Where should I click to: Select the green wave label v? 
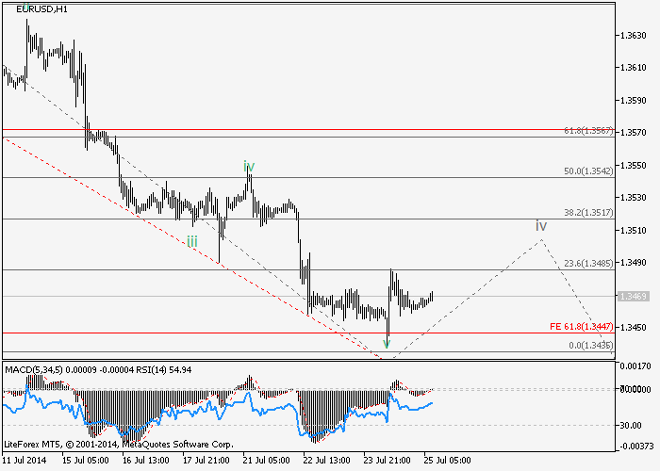click(386, 344)
